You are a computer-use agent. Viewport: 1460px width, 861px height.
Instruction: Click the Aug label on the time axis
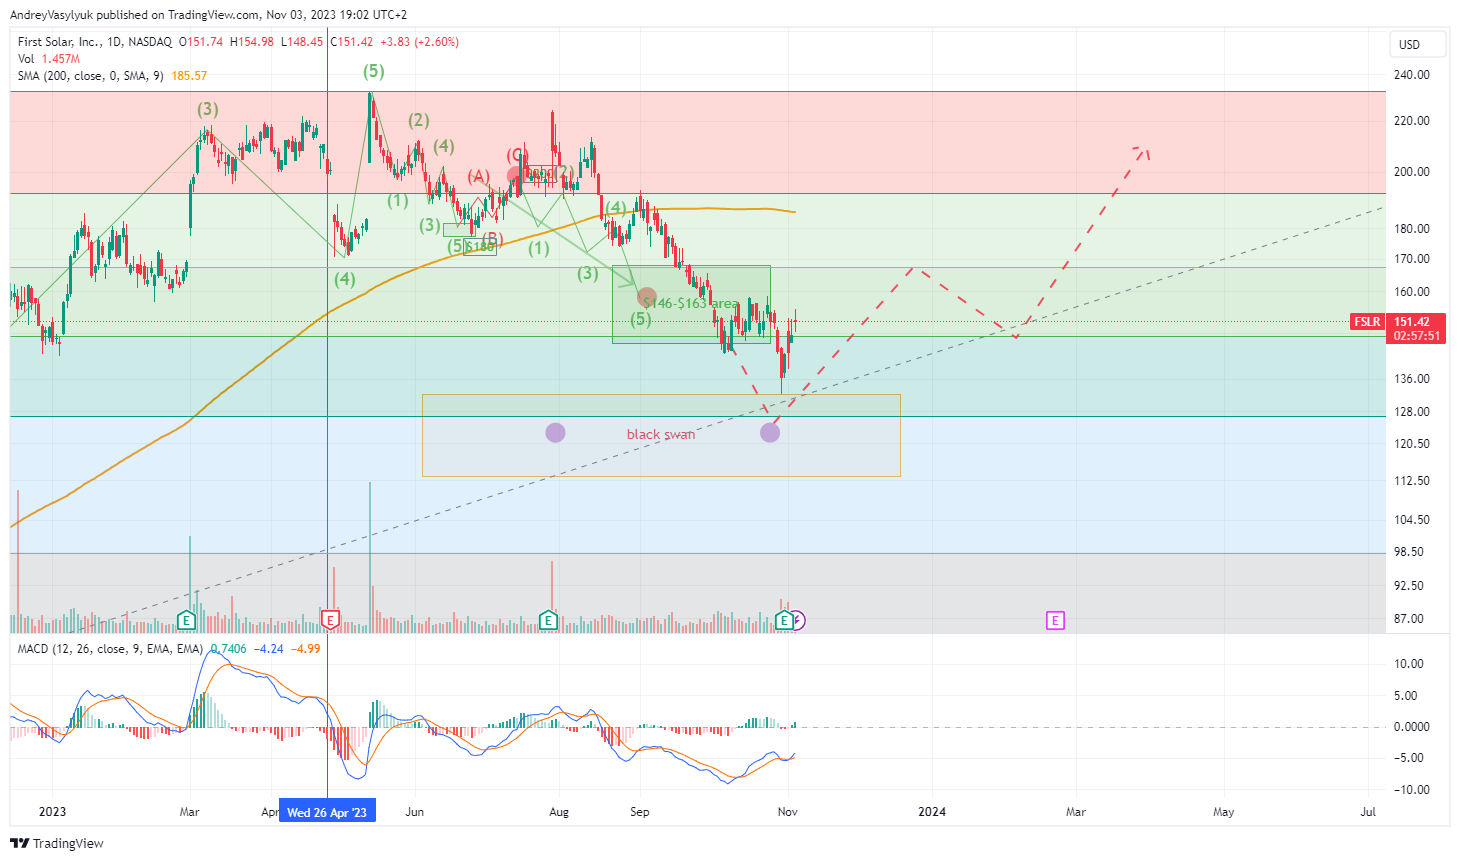coord(559,812)
